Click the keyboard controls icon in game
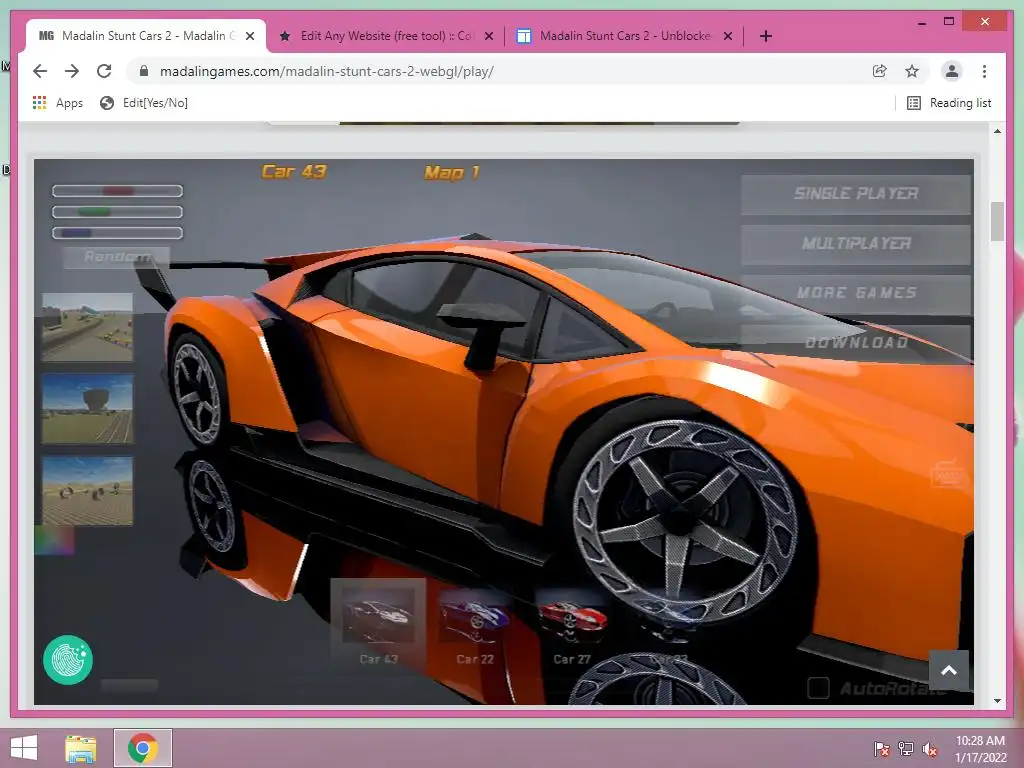1024x768 pixels. (x=949, y=475)
